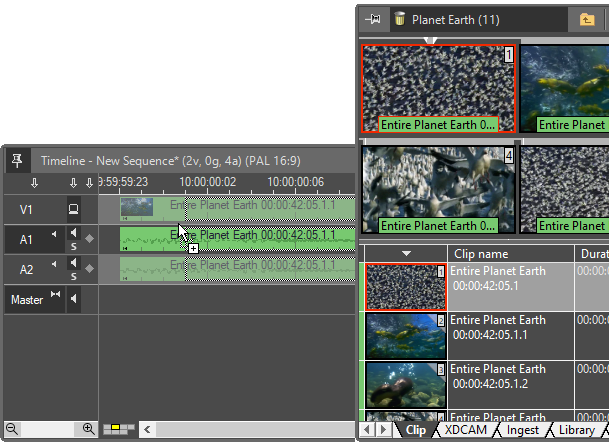This screenshot has width=609, height=442.
Task: Click the timeline overview mode icon
Action: (120, 429)
